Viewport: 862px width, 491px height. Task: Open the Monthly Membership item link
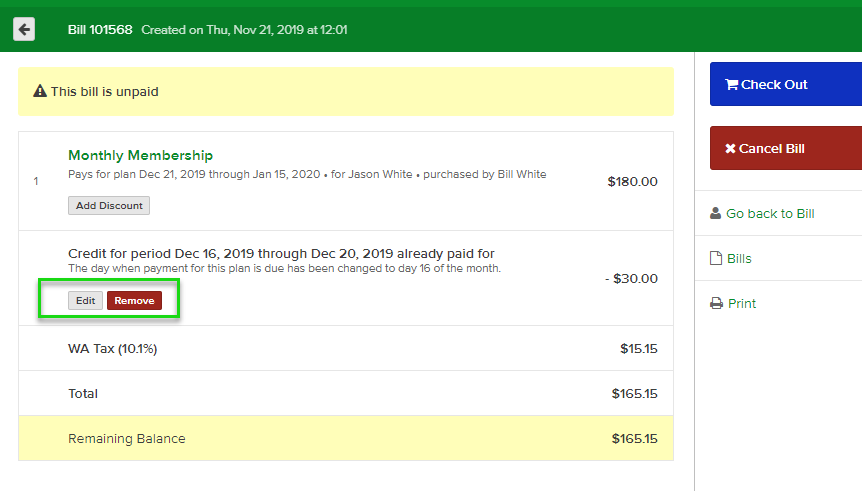[x=140, y=156]
